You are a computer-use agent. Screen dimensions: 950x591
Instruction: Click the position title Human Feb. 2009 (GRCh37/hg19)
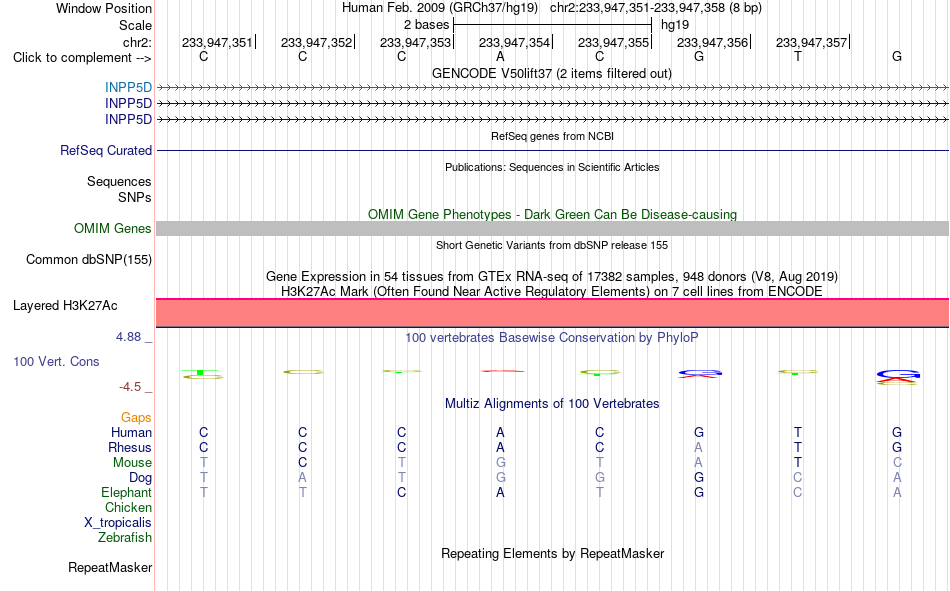point(440,8)
